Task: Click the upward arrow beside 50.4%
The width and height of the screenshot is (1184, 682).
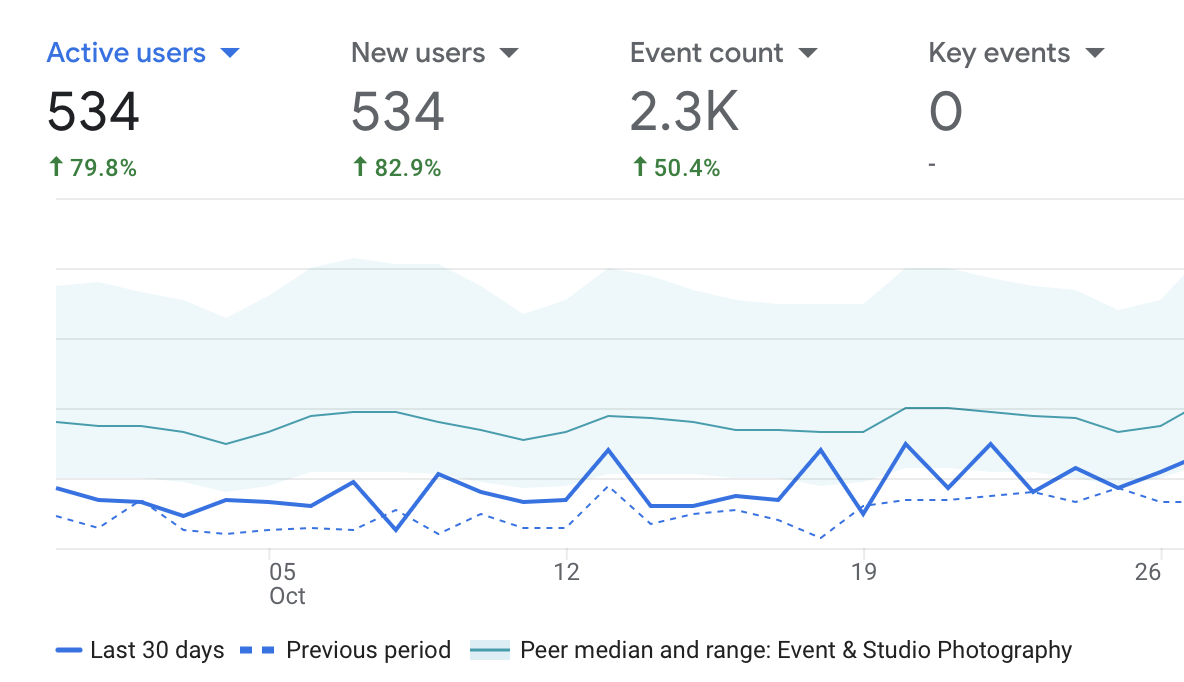Action: click(x=639, y=167)
